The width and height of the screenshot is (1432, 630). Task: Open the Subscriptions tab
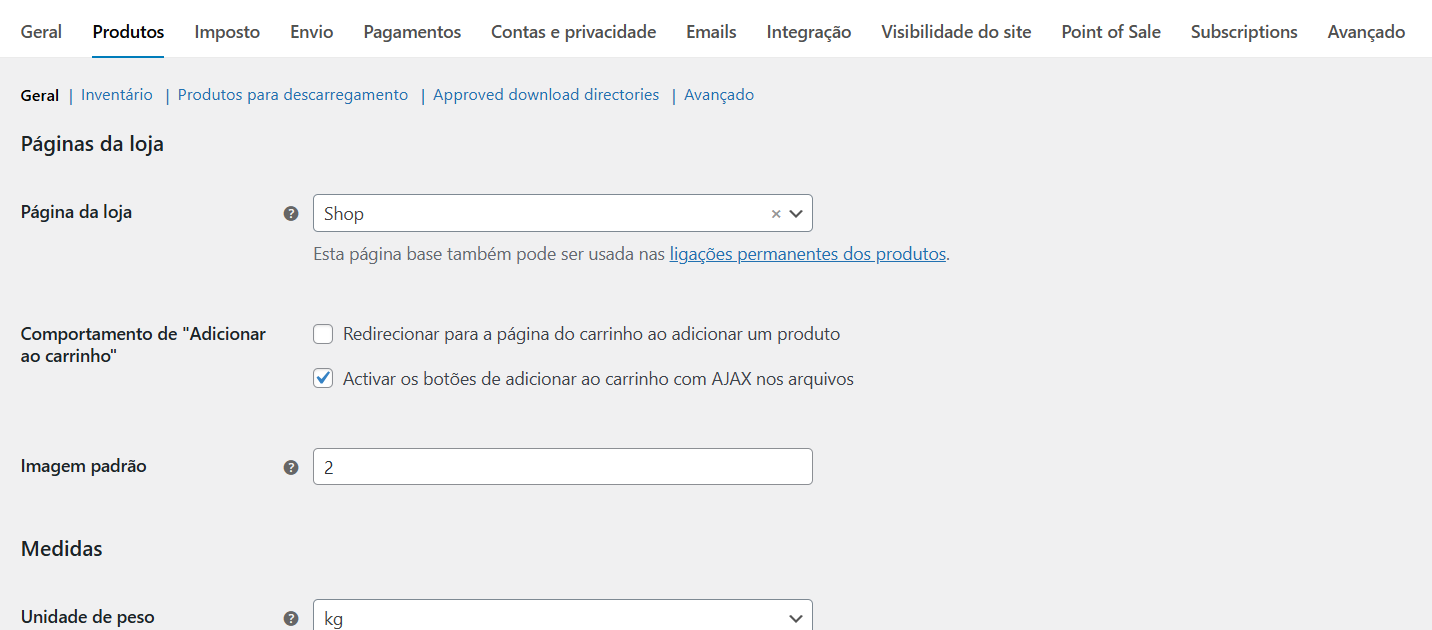coord(1243,32)
